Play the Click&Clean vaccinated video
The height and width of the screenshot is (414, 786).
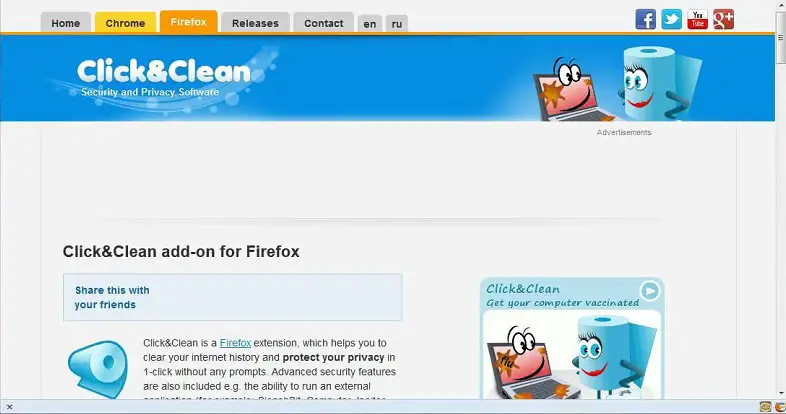pyautogui.click(x=650, y=291)
